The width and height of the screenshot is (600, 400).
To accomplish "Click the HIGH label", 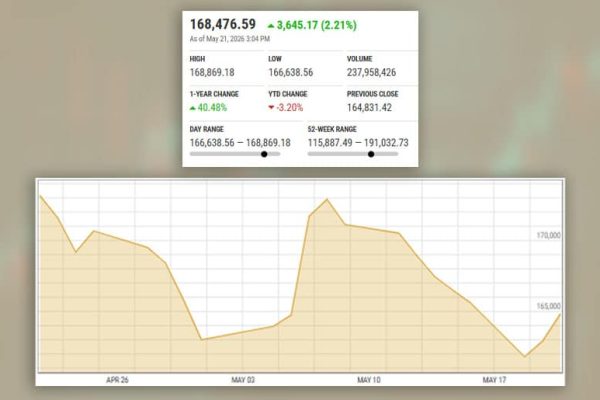I will 197,59.
